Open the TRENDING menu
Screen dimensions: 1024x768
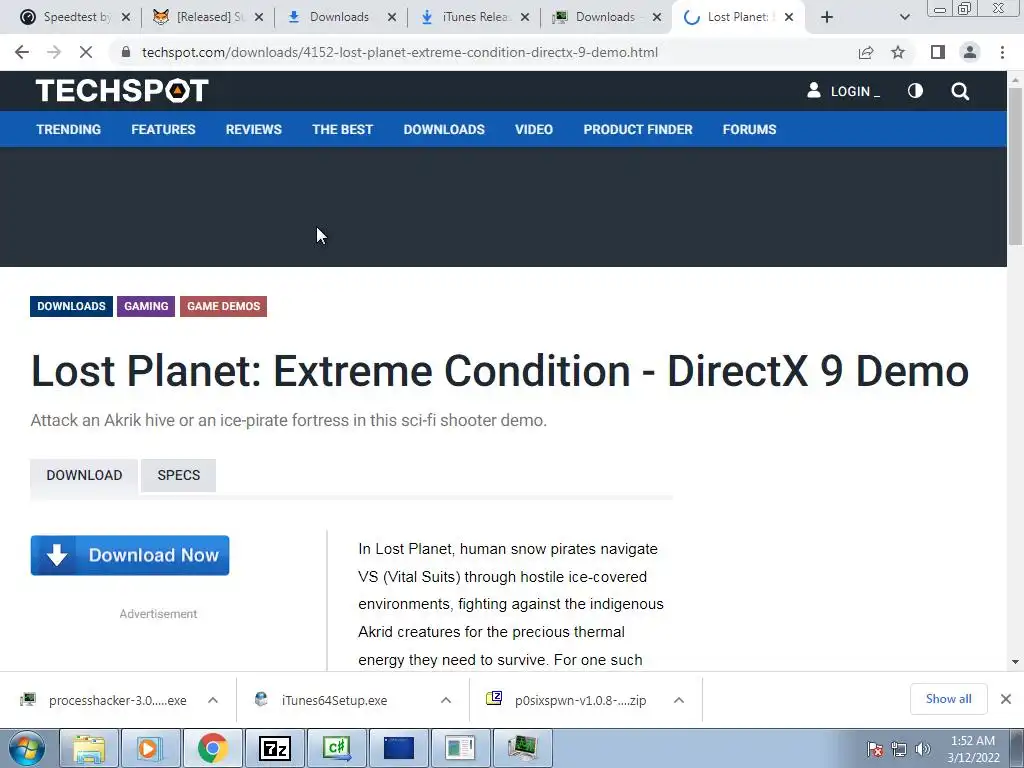(69, 129)
